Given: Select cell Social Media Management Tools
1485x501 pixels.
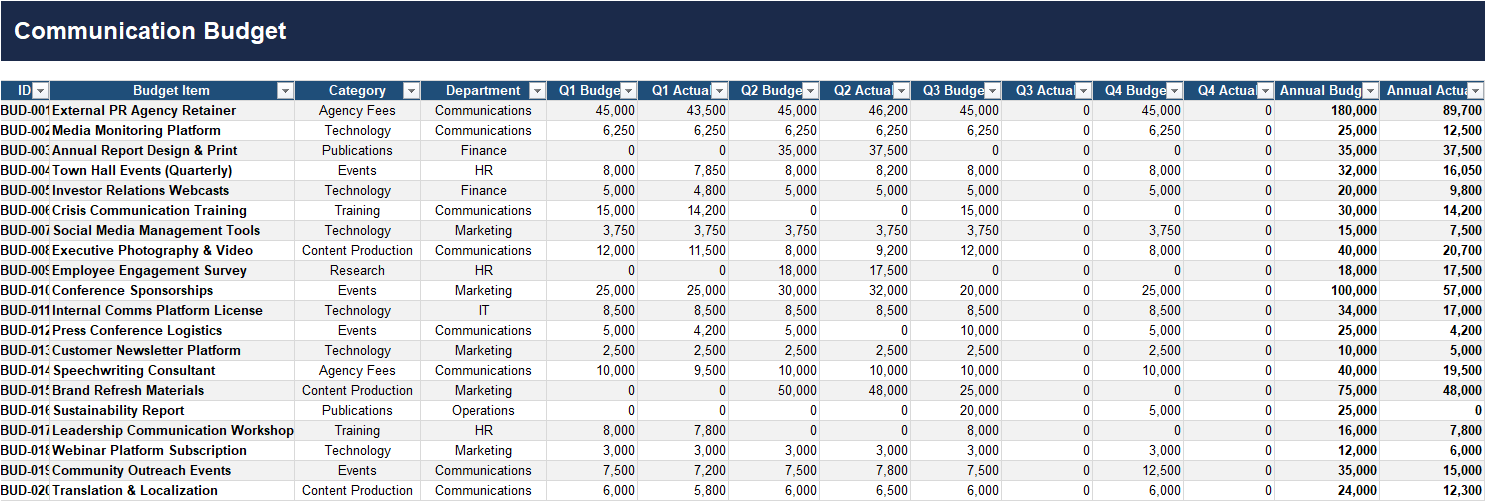Looking at the screenshot, I should [x=172, y=231].
